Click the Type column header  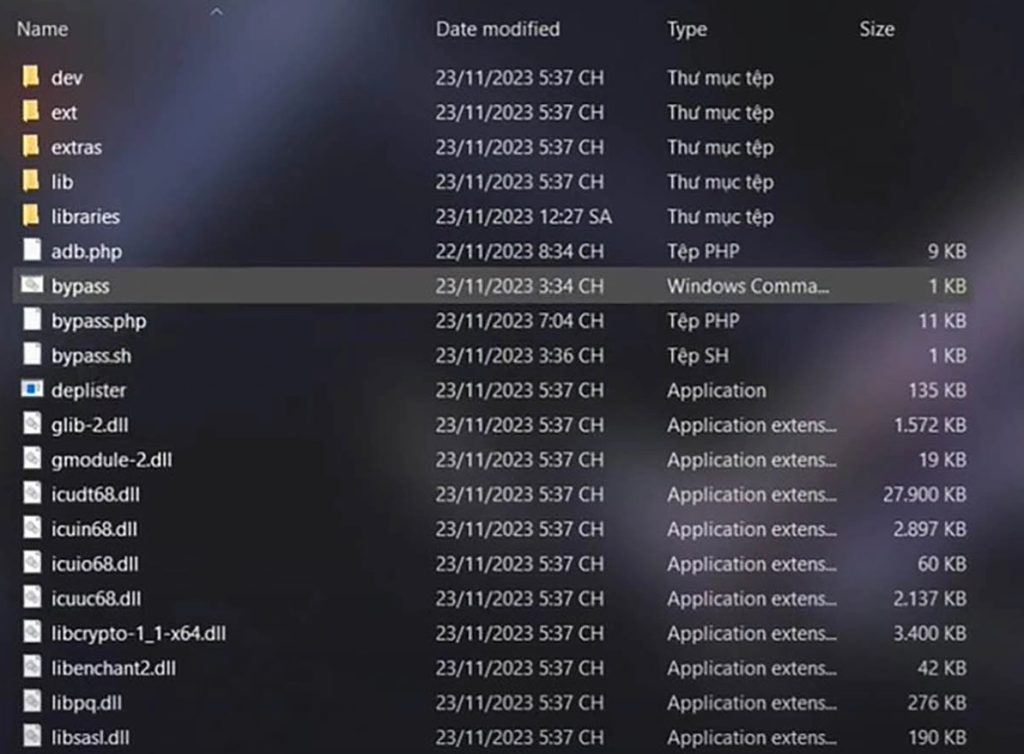[x=687, y=30]
